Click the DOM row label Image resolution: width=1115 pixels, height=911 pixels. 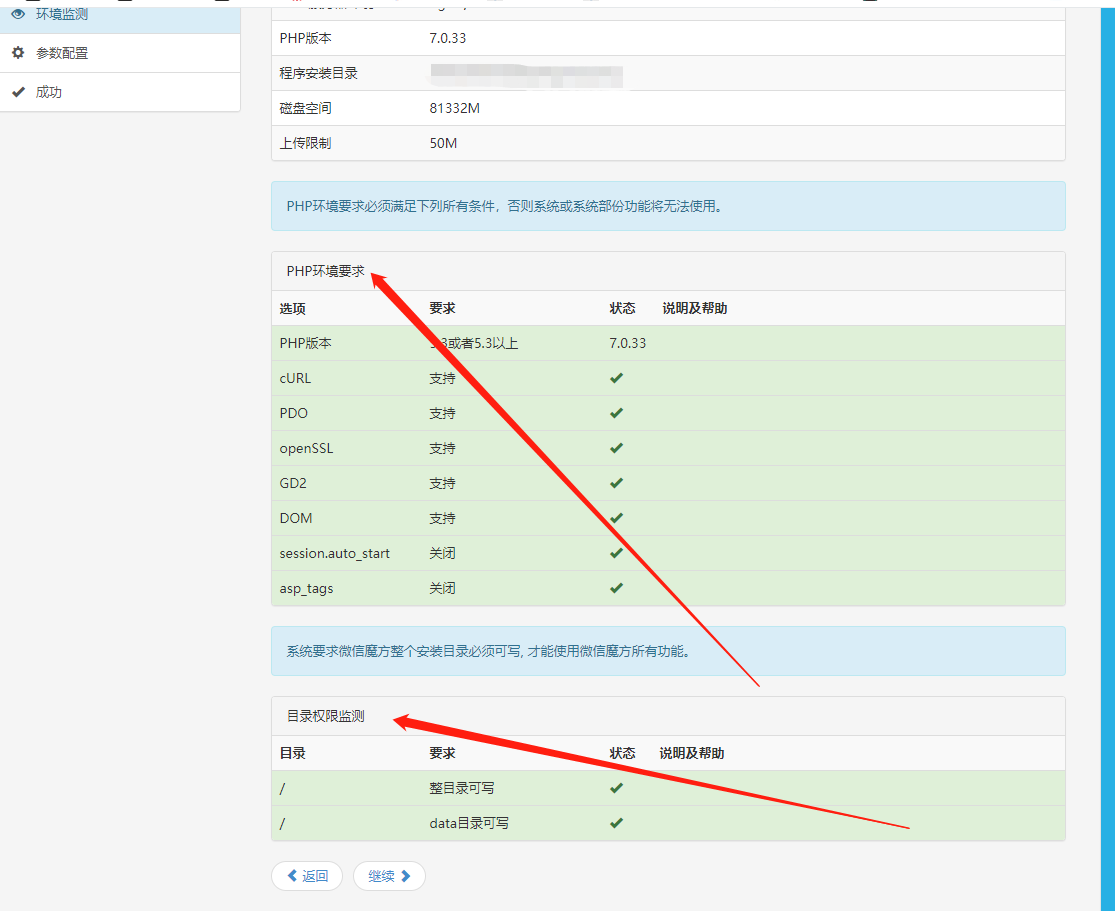click(296, 518)
